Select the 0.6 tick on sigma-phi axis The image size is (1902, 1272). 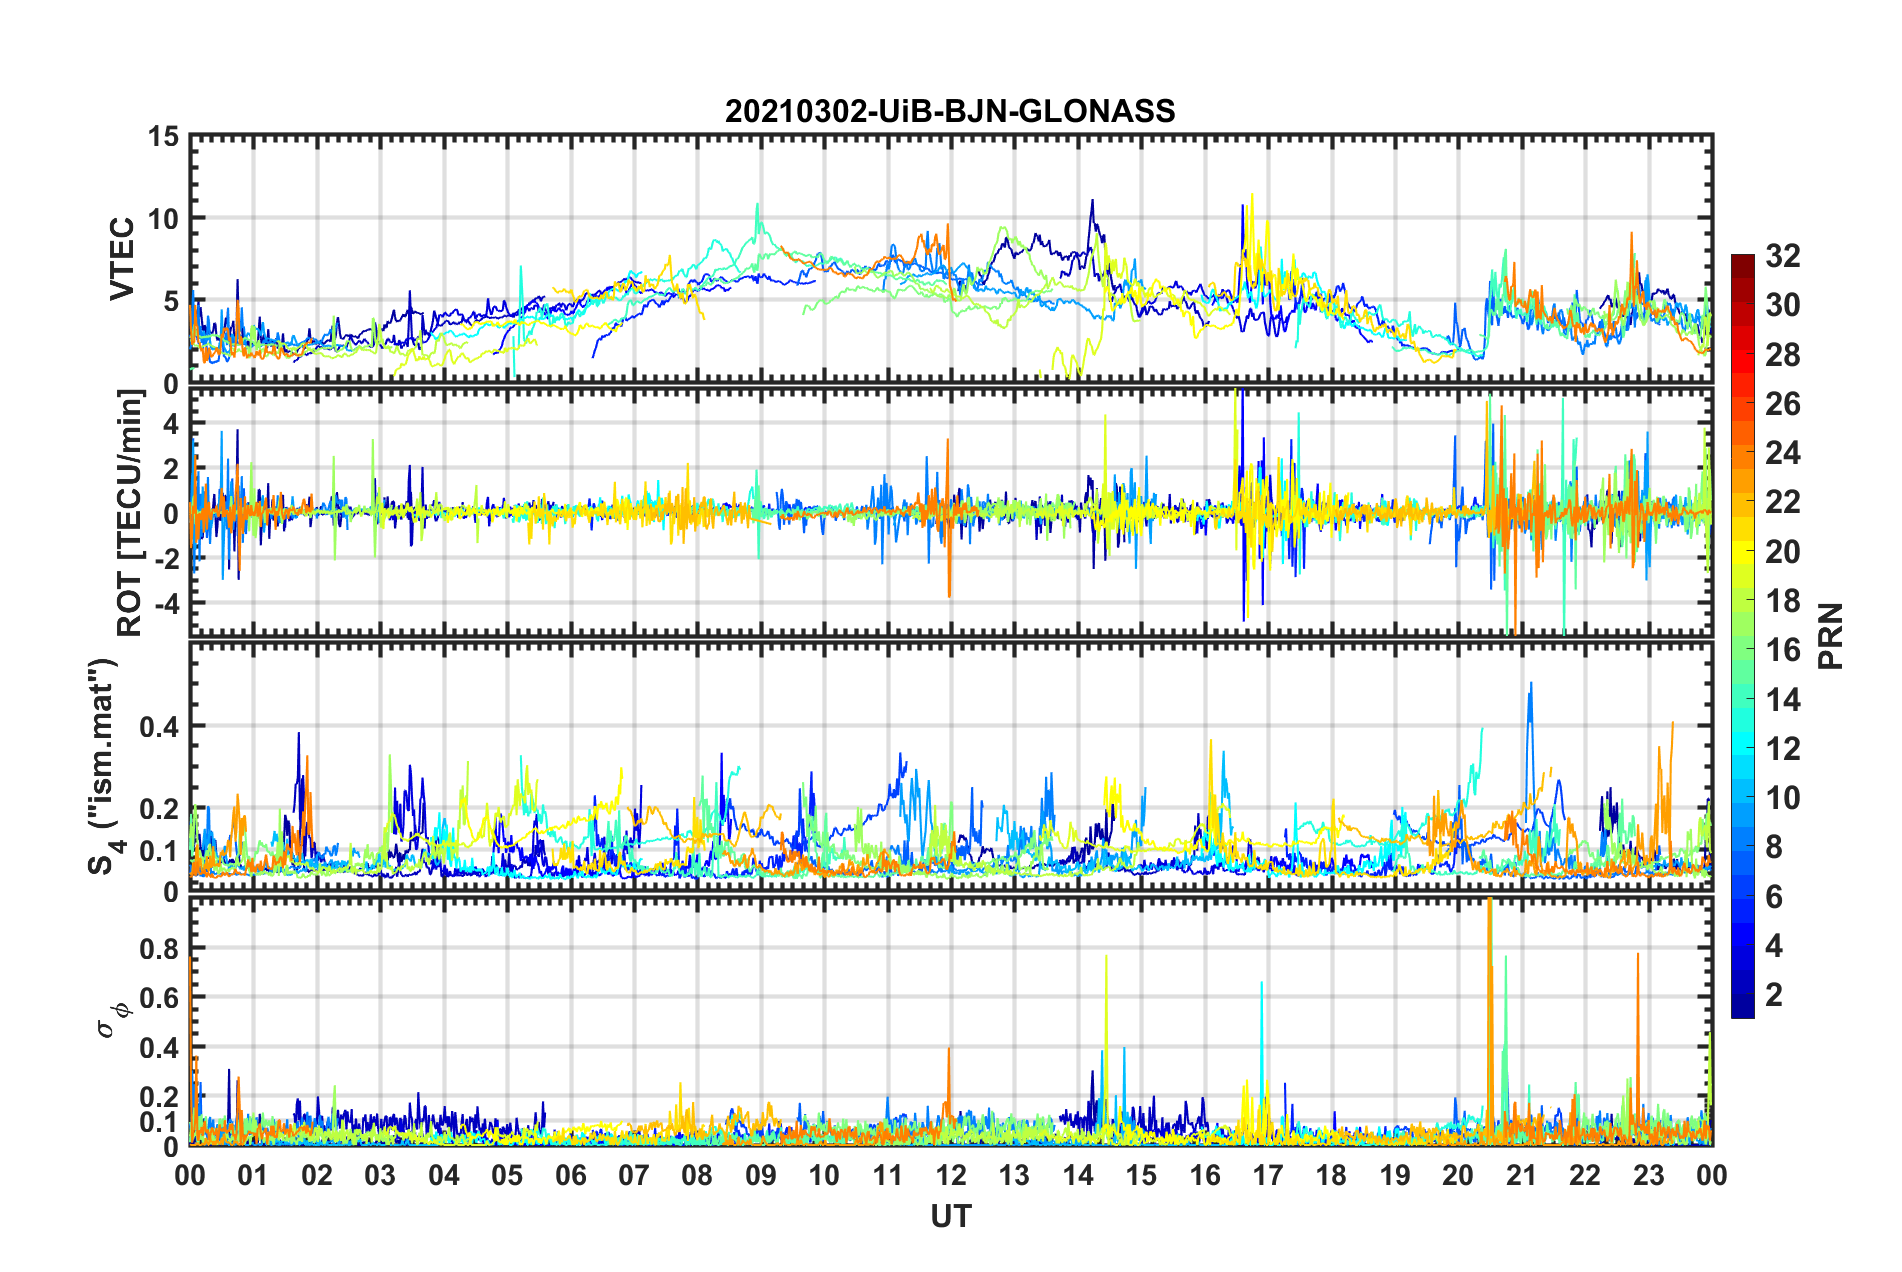[x=159, y=998]
